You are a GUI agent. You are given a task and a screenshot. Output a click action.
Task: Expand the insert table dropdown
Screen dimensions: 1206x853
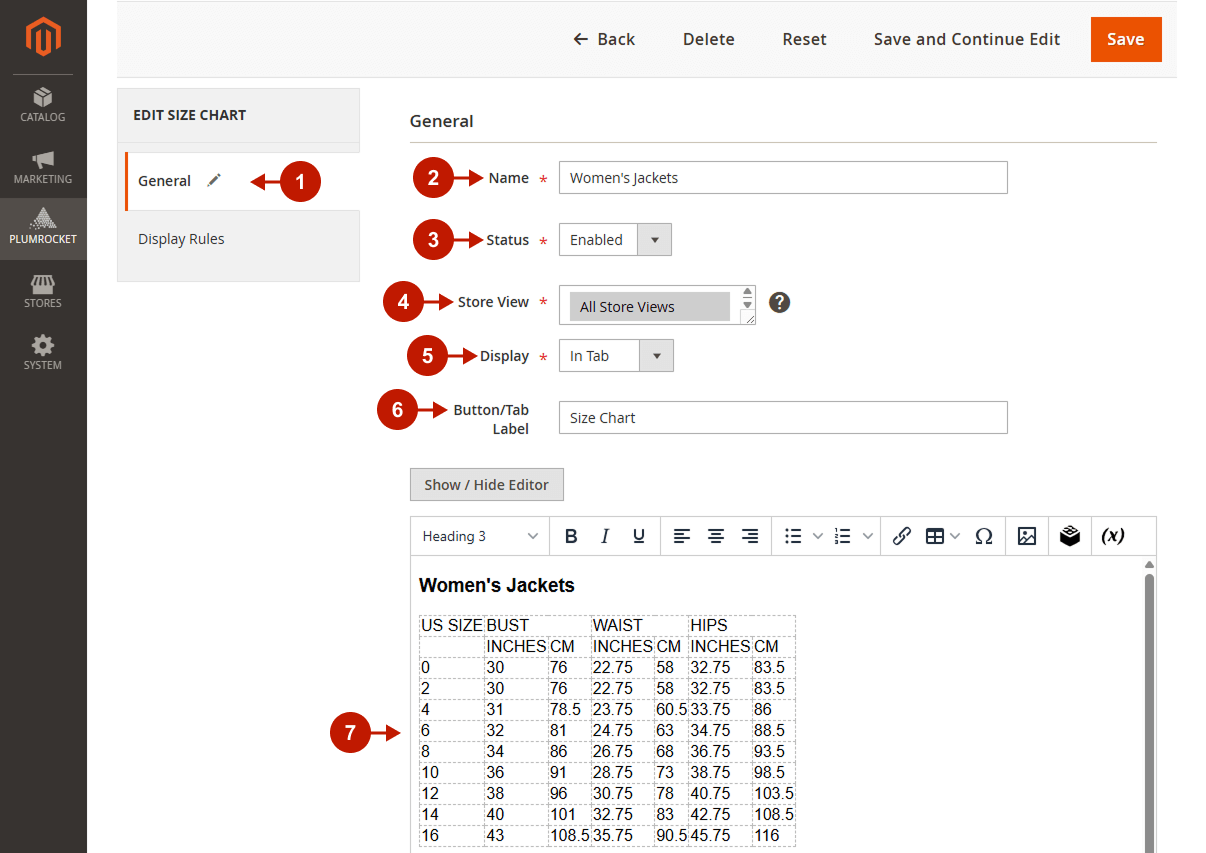(x=942, y=536)
